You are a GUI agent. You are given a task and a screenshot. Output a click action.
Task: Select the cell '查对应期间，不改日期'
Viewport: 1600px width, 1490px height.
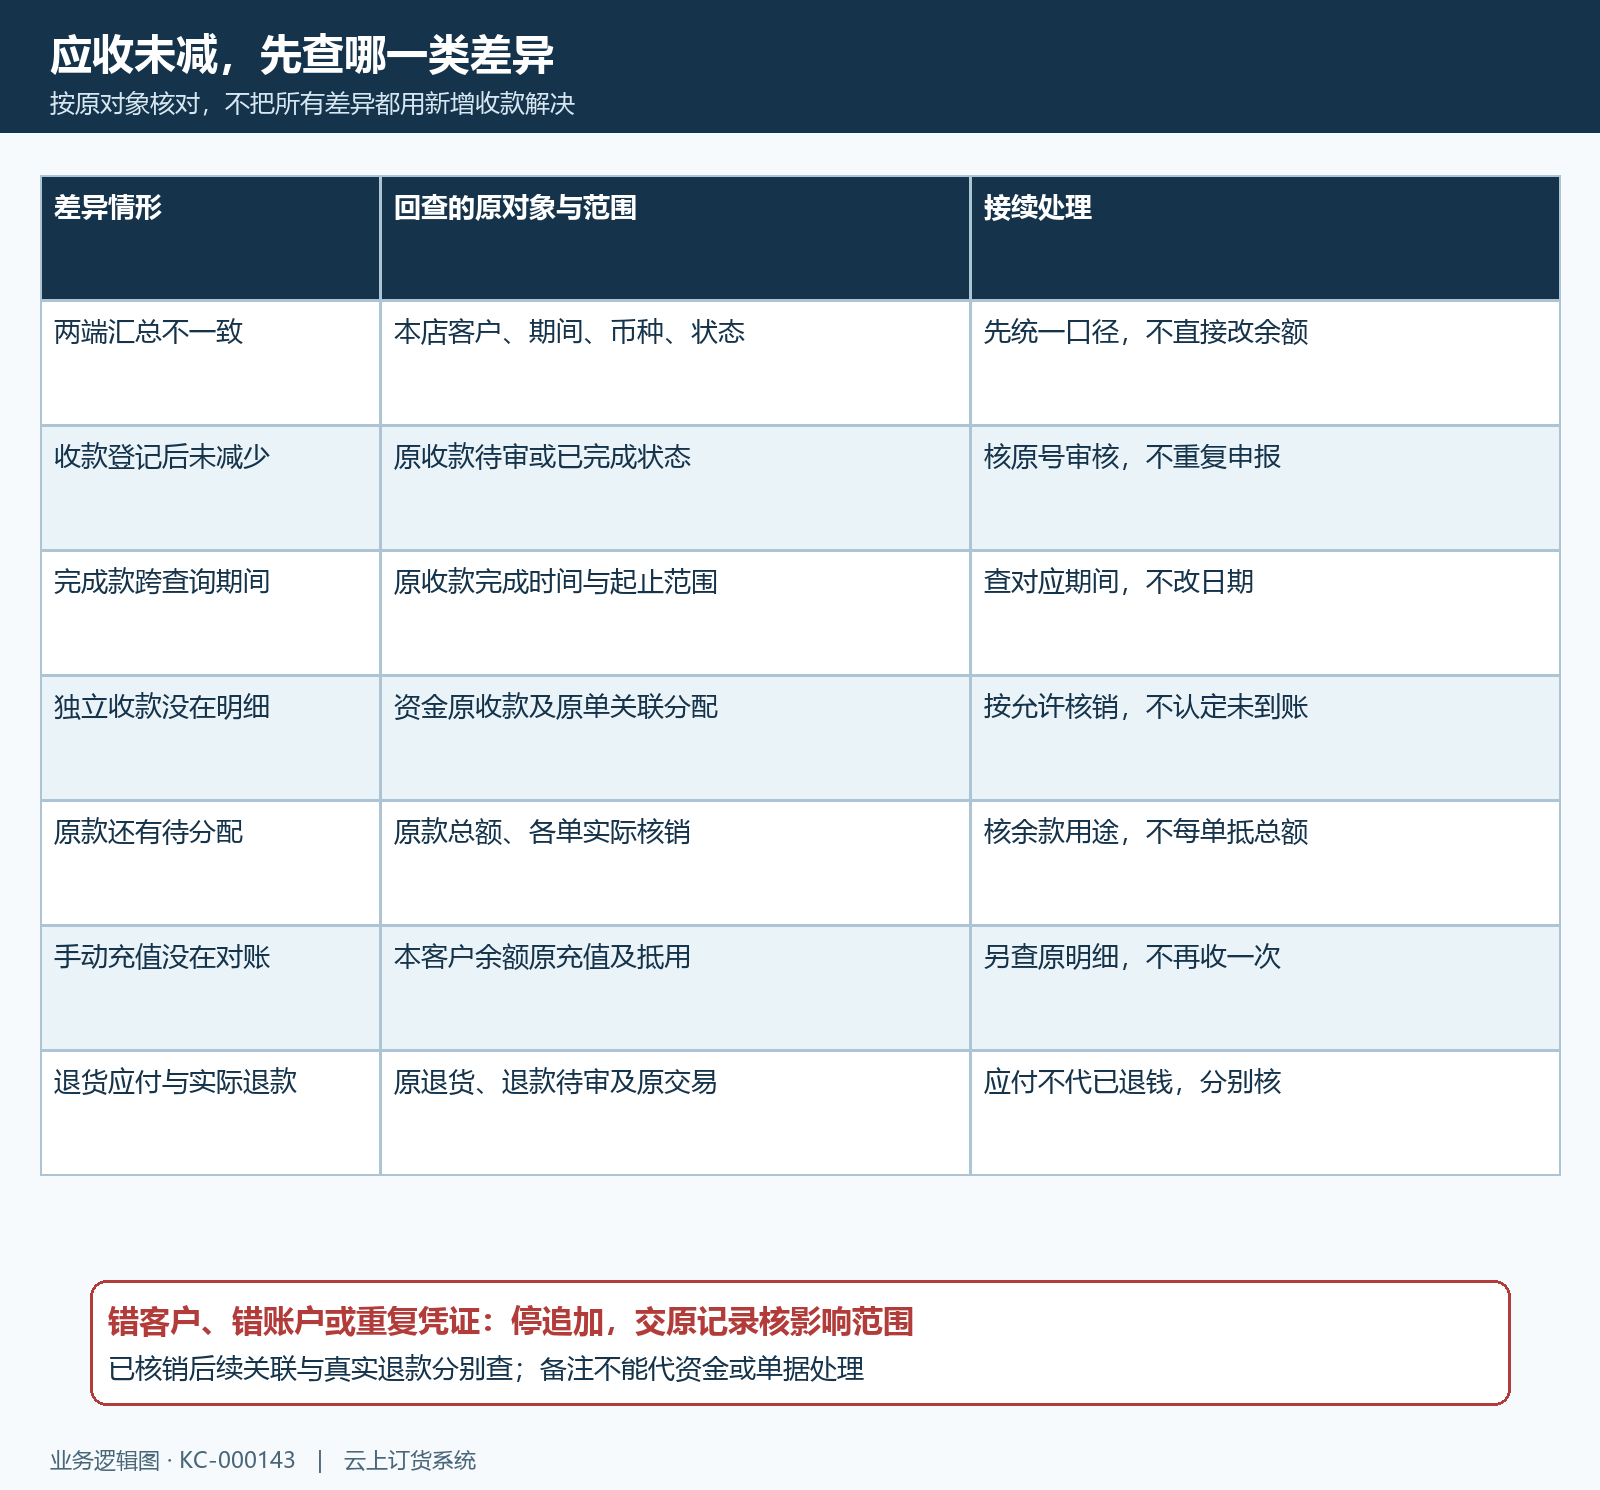(x=1265, y=613)
